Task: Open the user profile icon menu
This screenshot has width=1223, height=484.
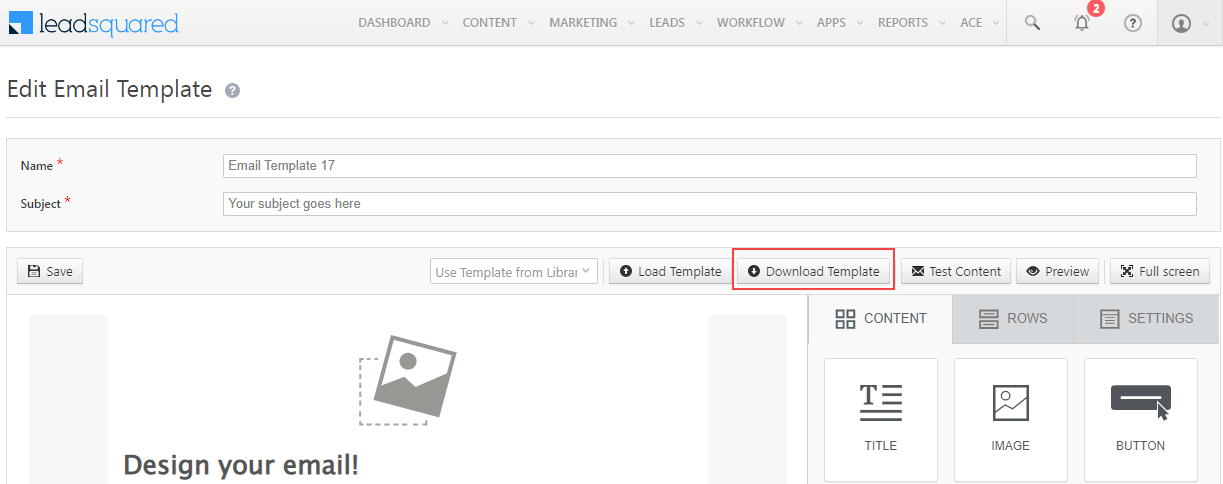Action: pyautogui.click(x=1188, y=23)
